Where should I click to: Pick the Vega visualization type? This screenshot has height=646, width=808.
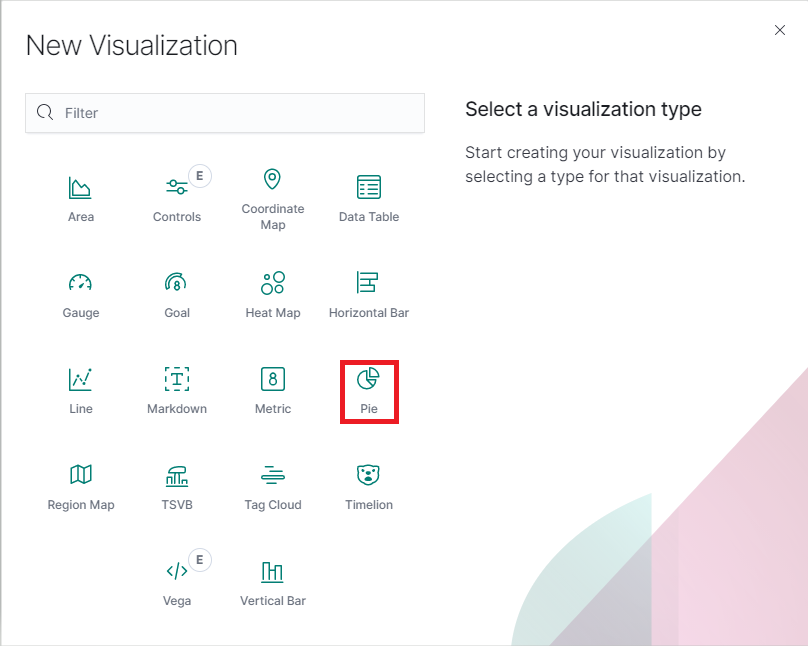[x=177, y=572]
